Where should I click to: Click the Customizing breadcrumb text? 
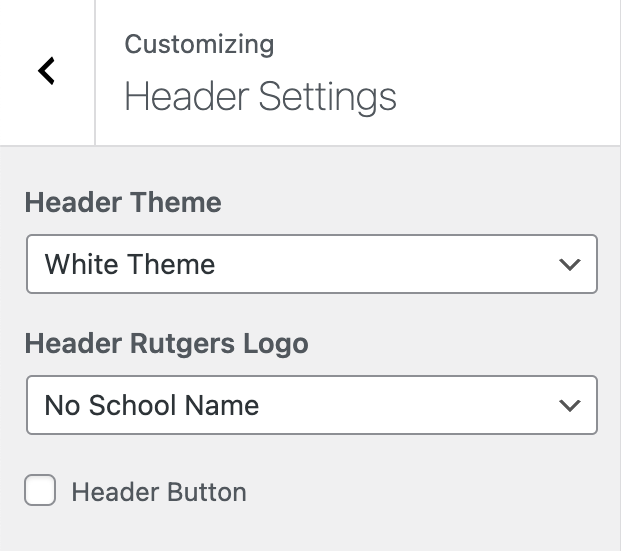click(199, 44)
